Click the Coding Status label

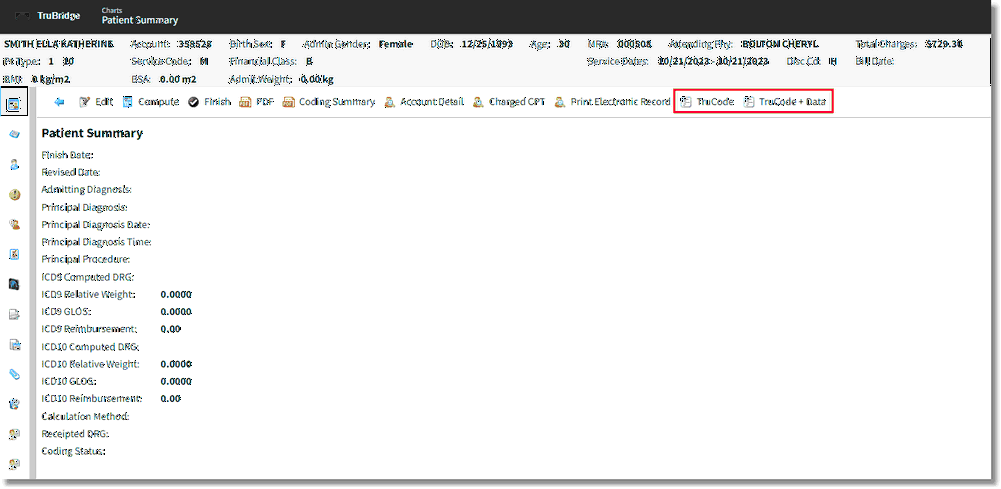73,451
